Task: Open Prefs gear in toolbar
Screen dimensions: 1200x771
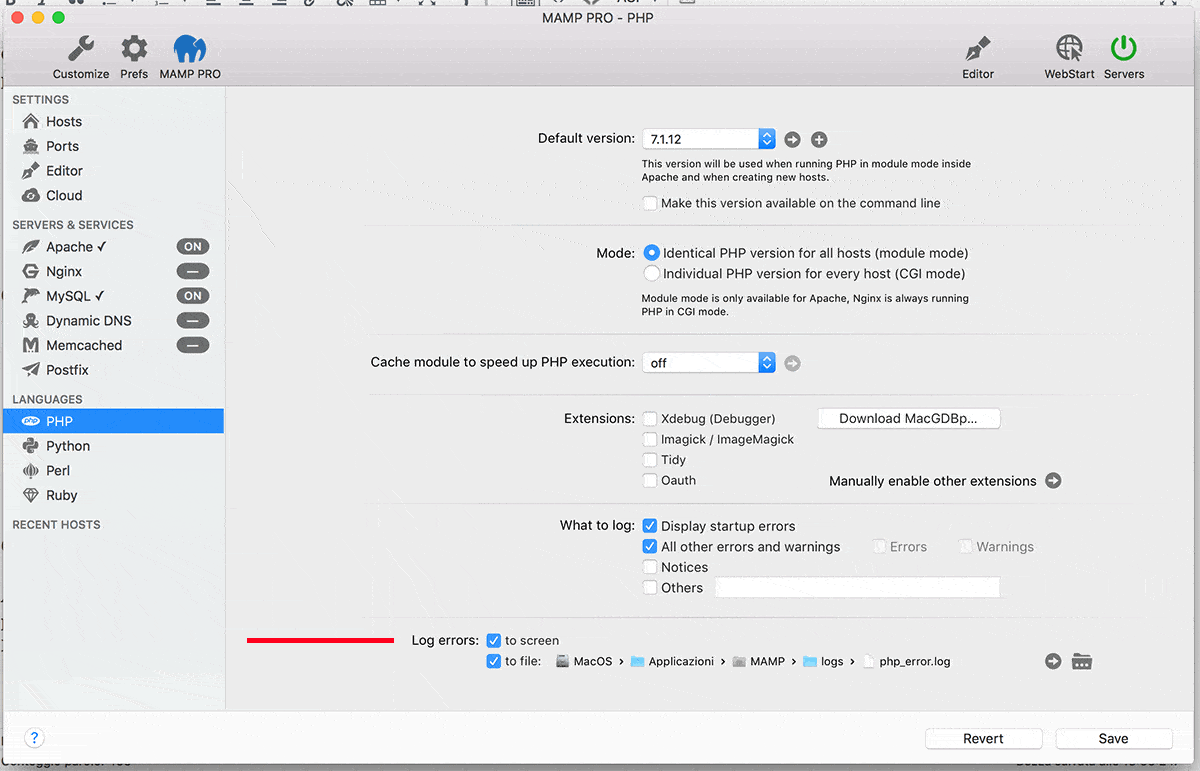Action: click(134, 57)
